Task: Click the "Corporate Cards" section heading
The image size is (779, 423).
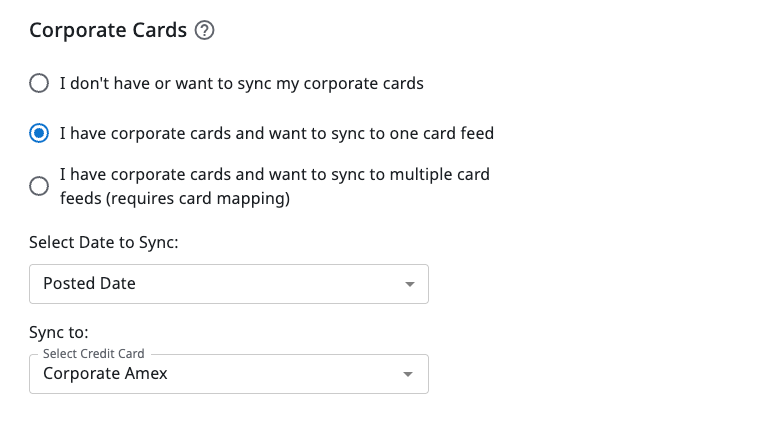Action: tap(108, 30)
